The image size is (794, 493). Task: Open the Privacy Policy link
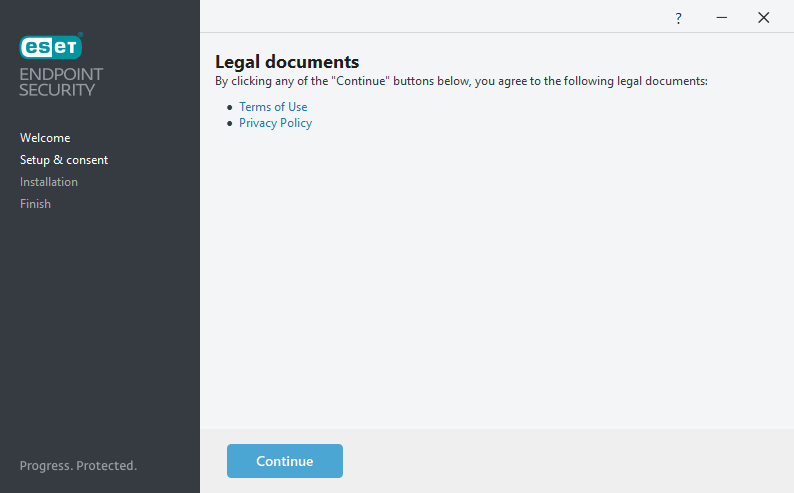click(275, 123)
